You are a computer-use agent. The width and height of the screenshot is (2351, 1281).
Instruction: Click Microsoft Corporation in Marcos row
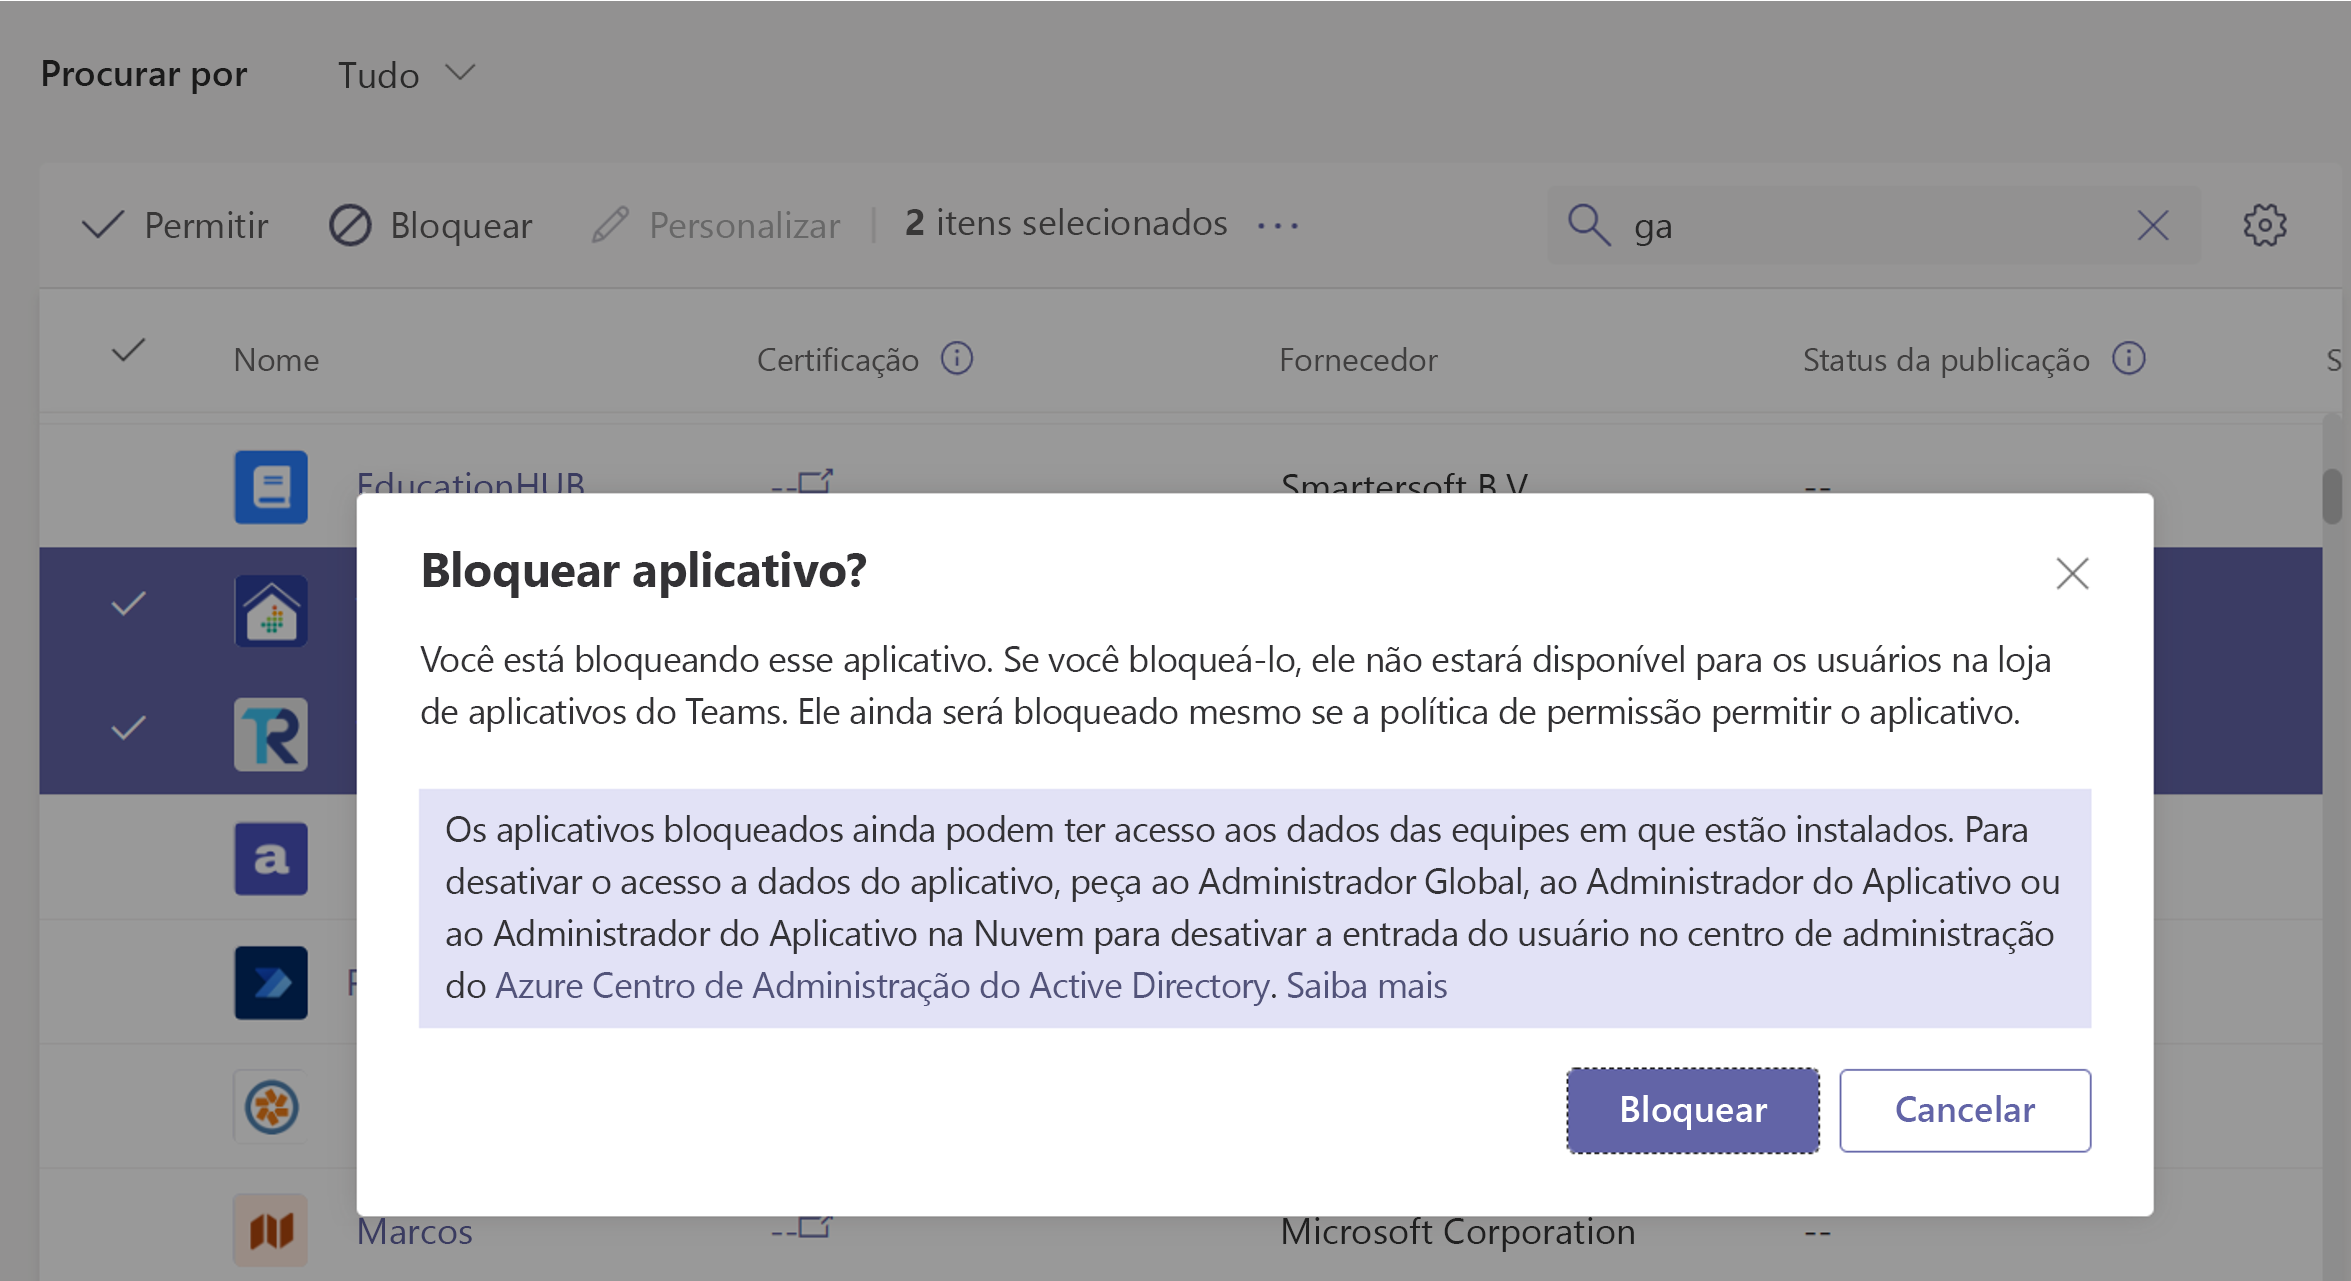click(x=1457, y=1231)
